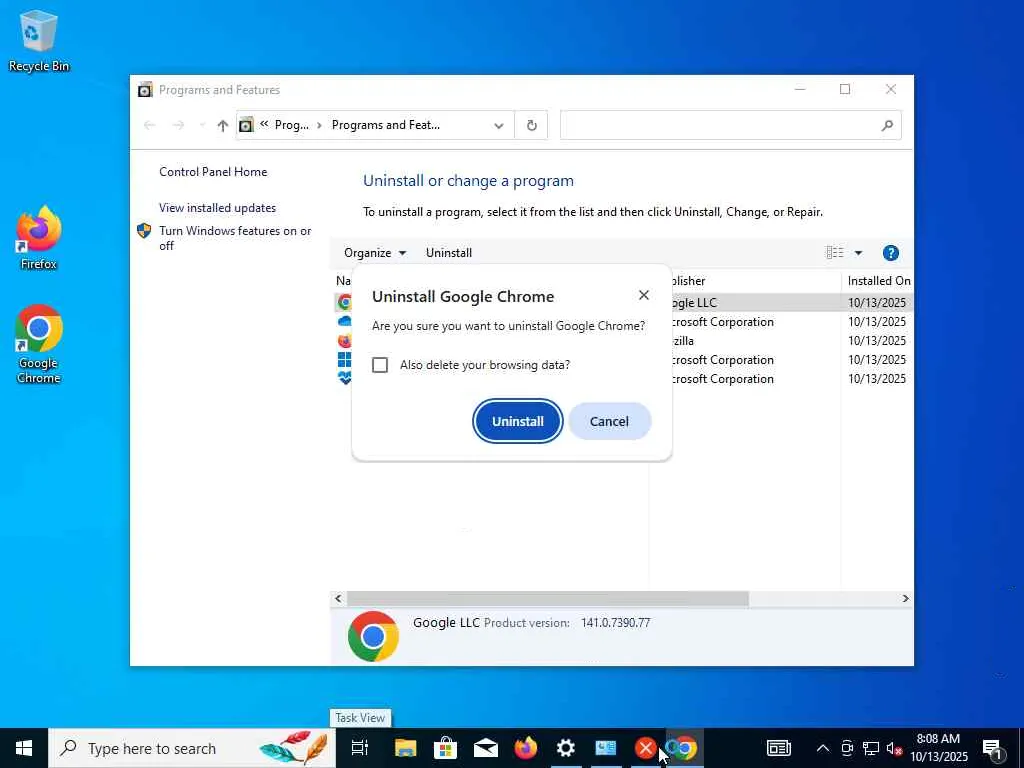The image size is (1024, 768).
Task: Select the Firefox desktop shortcut
Action: point(39,238)
